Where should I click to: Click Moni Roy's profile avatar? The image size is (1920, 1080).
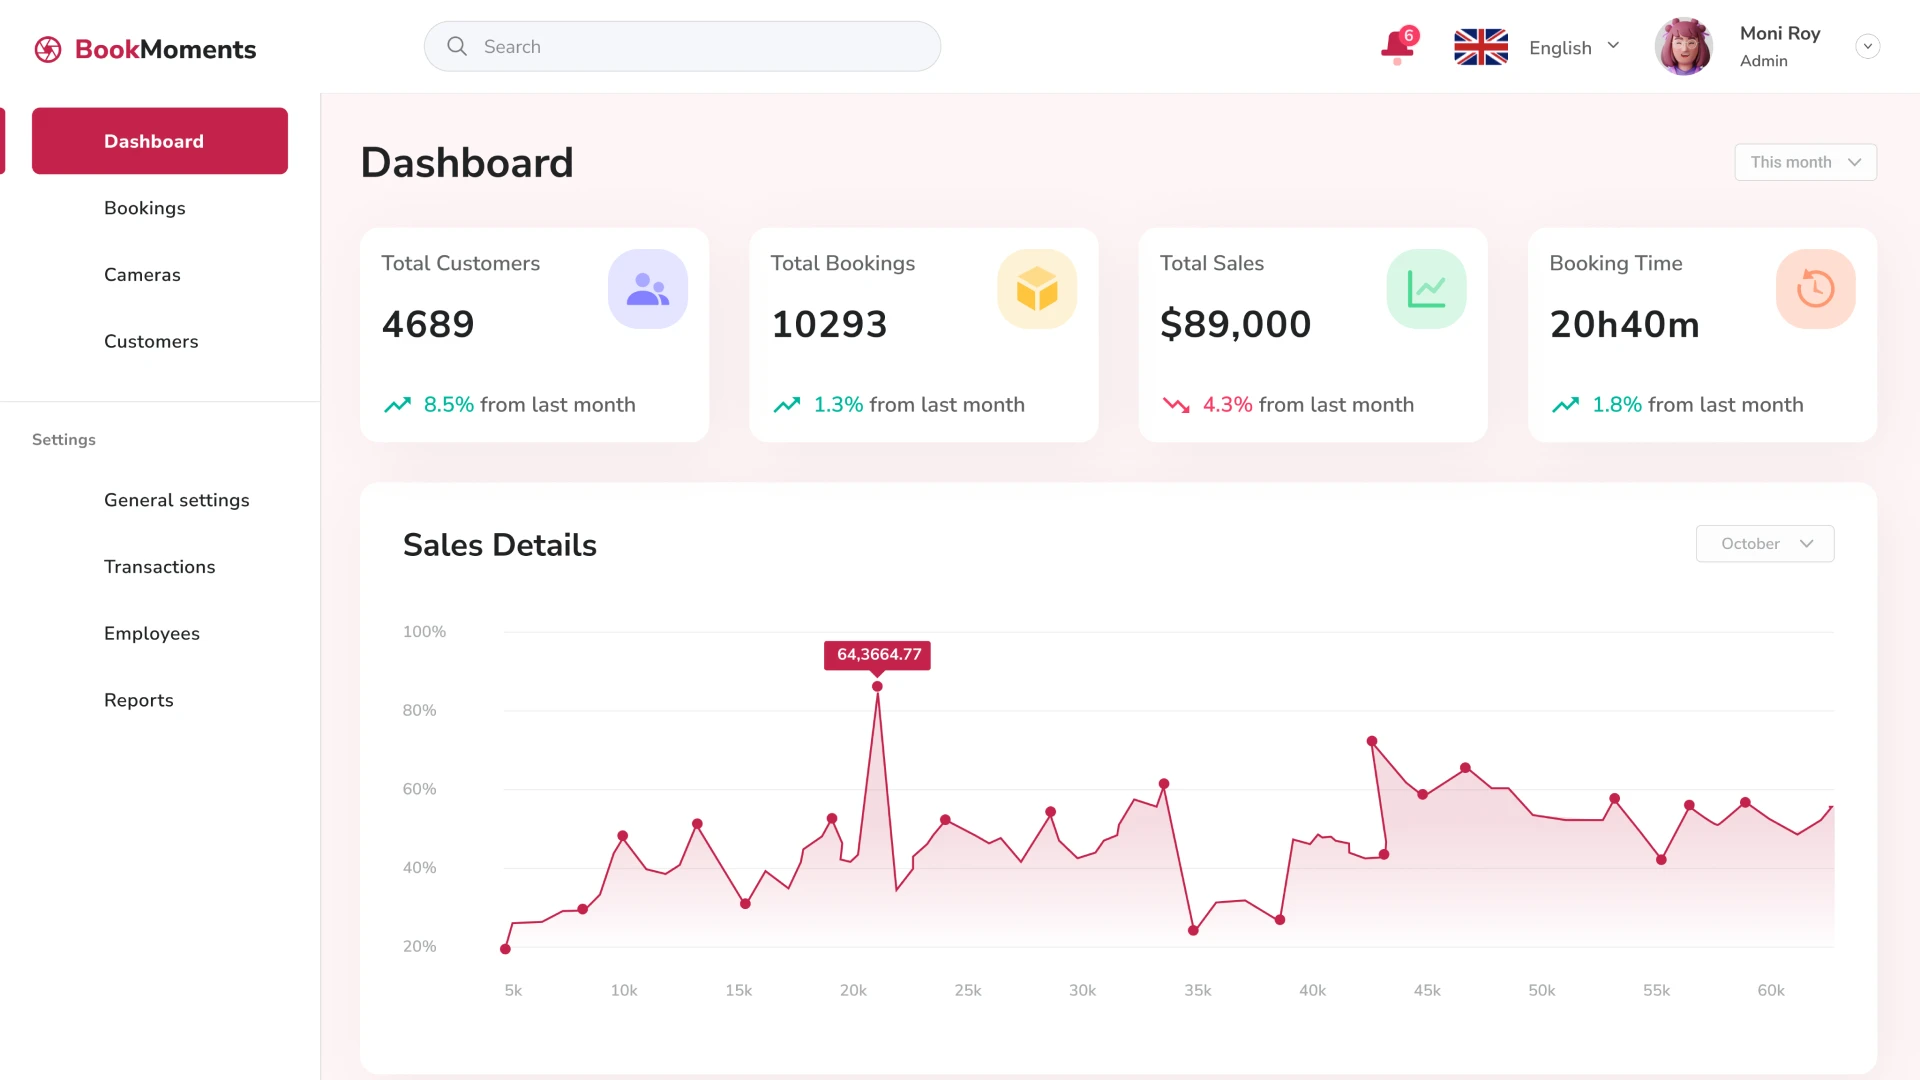pos(1683,46)
